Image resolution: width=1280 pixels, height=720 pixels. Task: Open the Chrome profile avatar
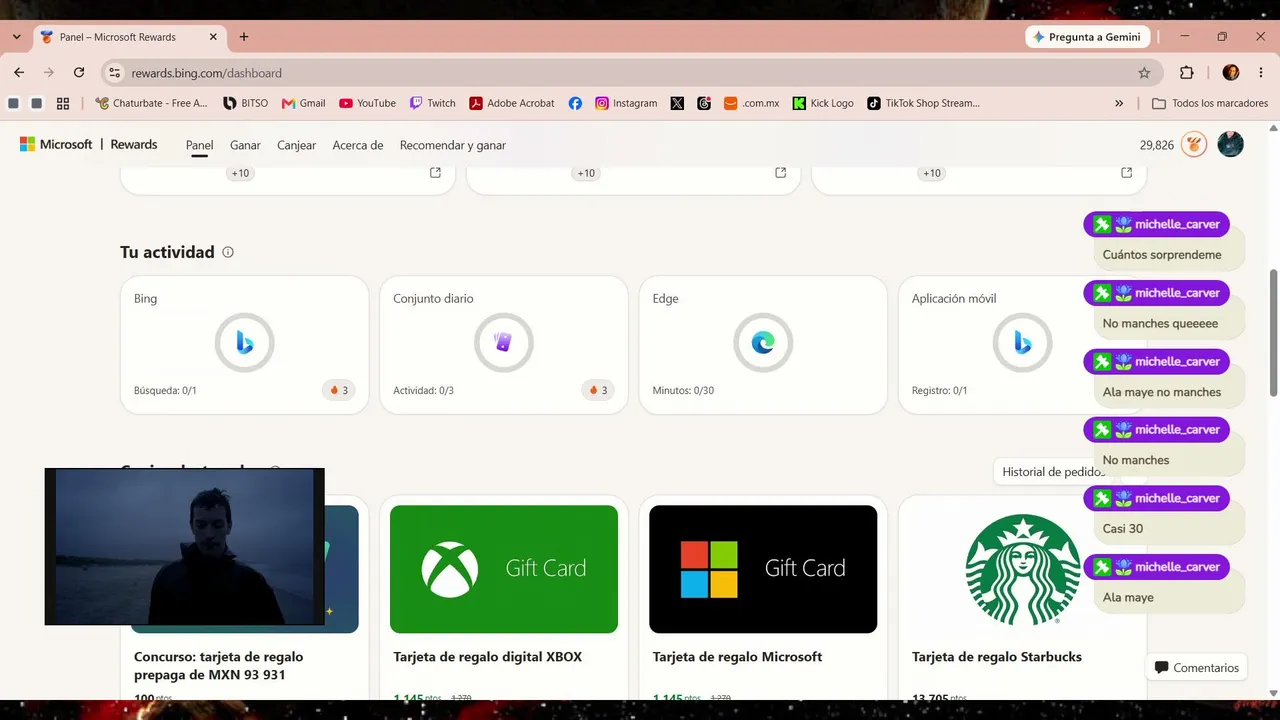click(x=1231, y=73)
